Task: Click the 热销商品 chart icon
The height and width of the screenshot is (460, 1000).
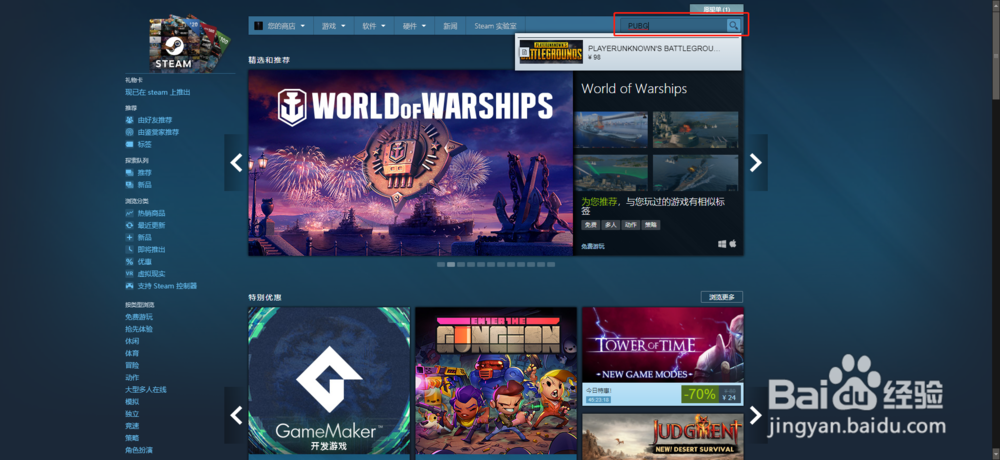Action: pyautogui.click(x=129, y=213)
